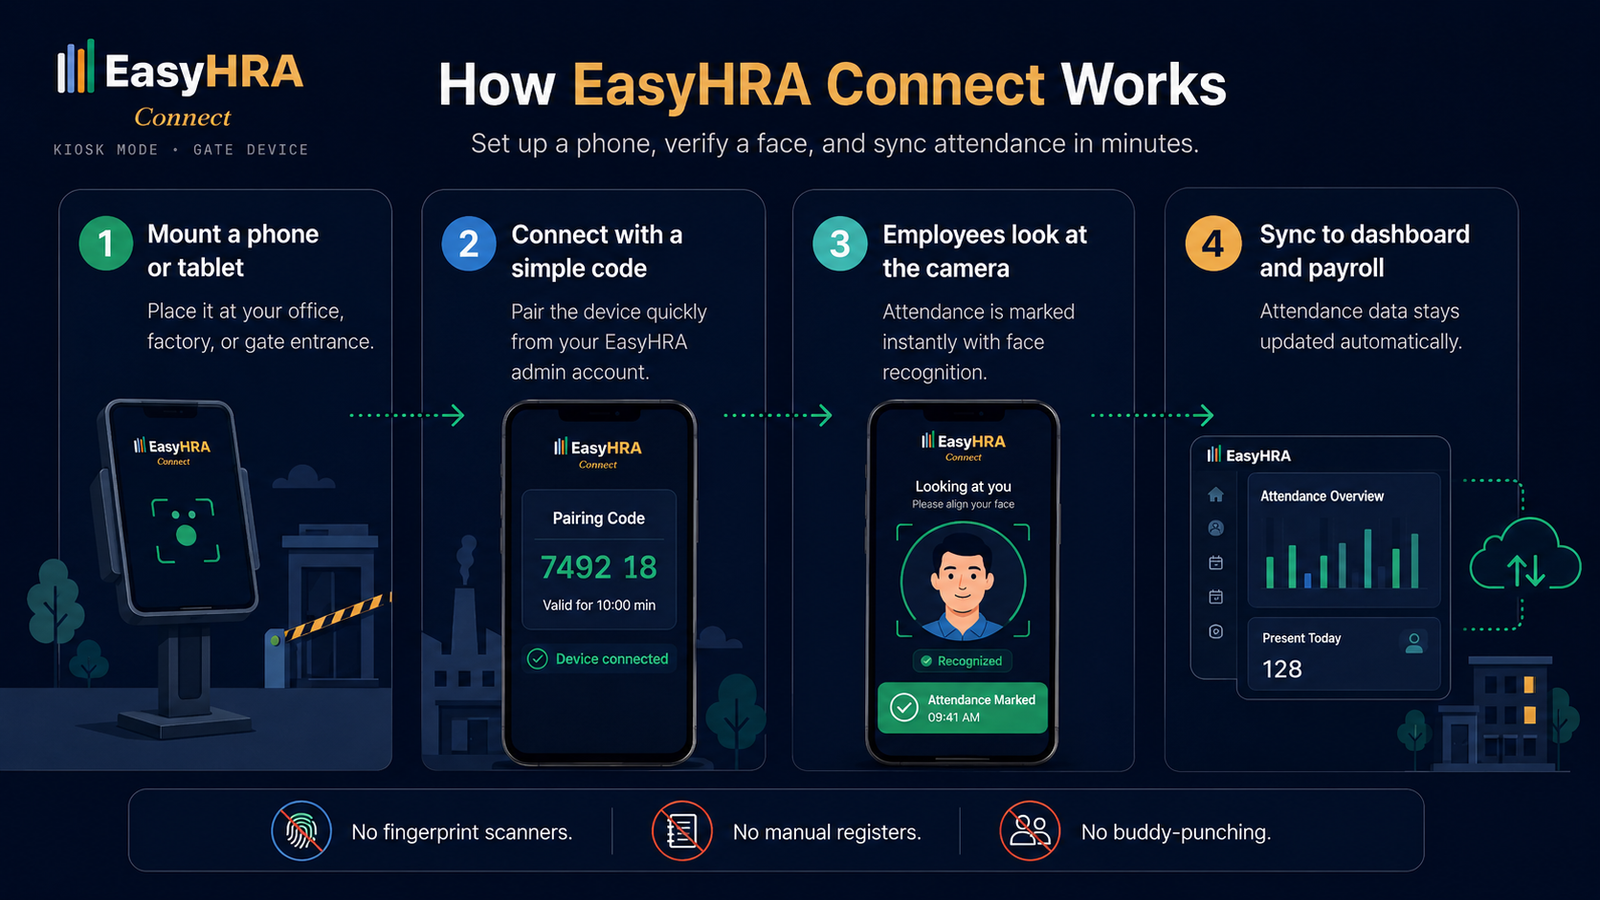Click EasyHRA Connect logo on face recognition phone
Image resolution: width=1600 pixels, height=900 pixels.
point(963,446)
